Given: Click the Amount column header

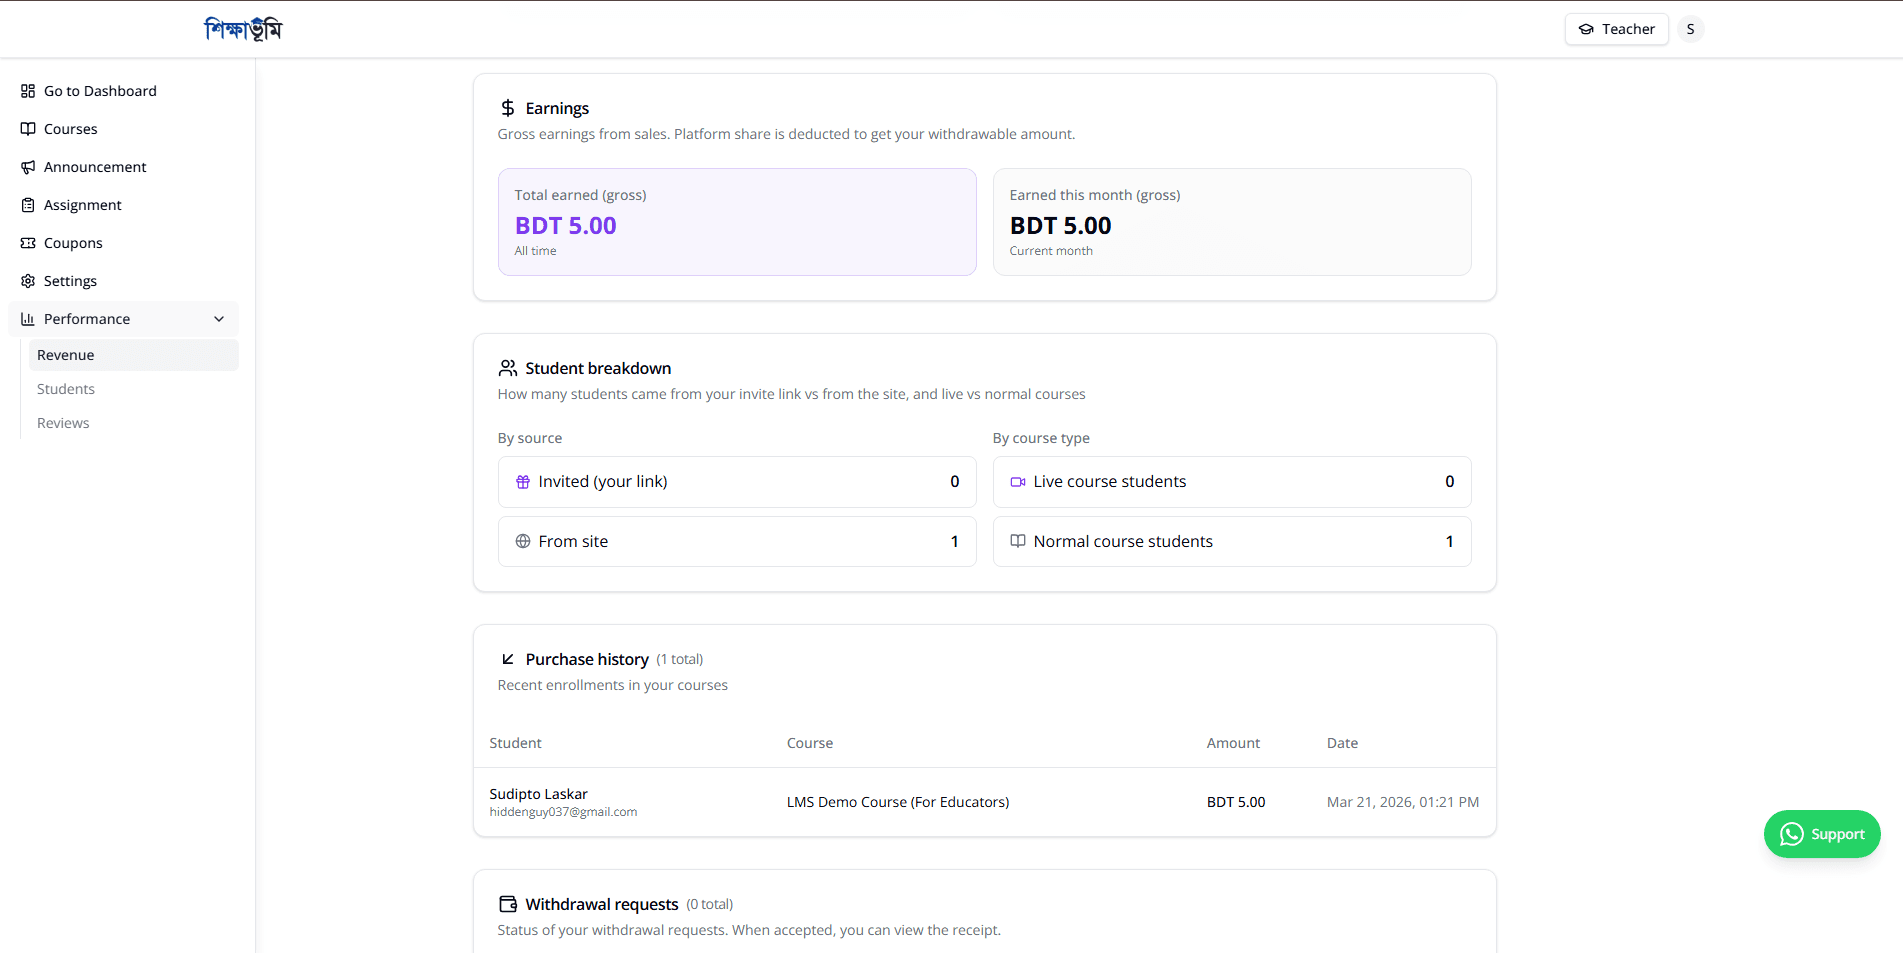Looking at the screenshot, I should [1233, 743].
